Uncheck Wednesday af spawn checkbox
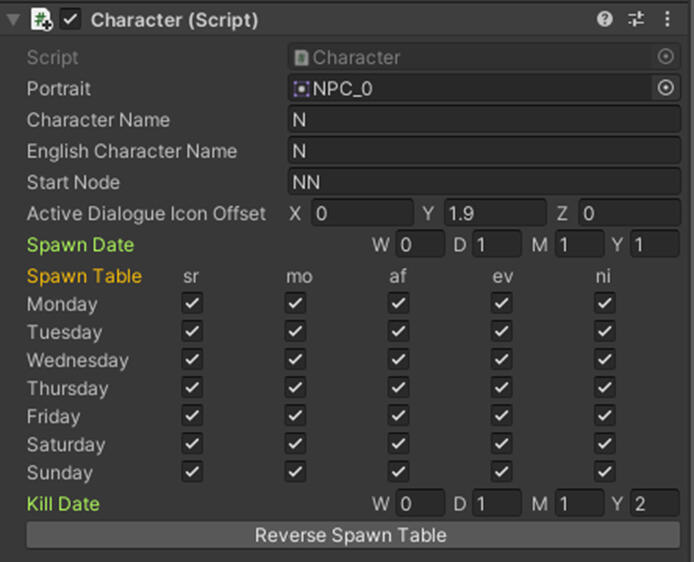This screenshot has width=694, height=562. pos(398,359)
